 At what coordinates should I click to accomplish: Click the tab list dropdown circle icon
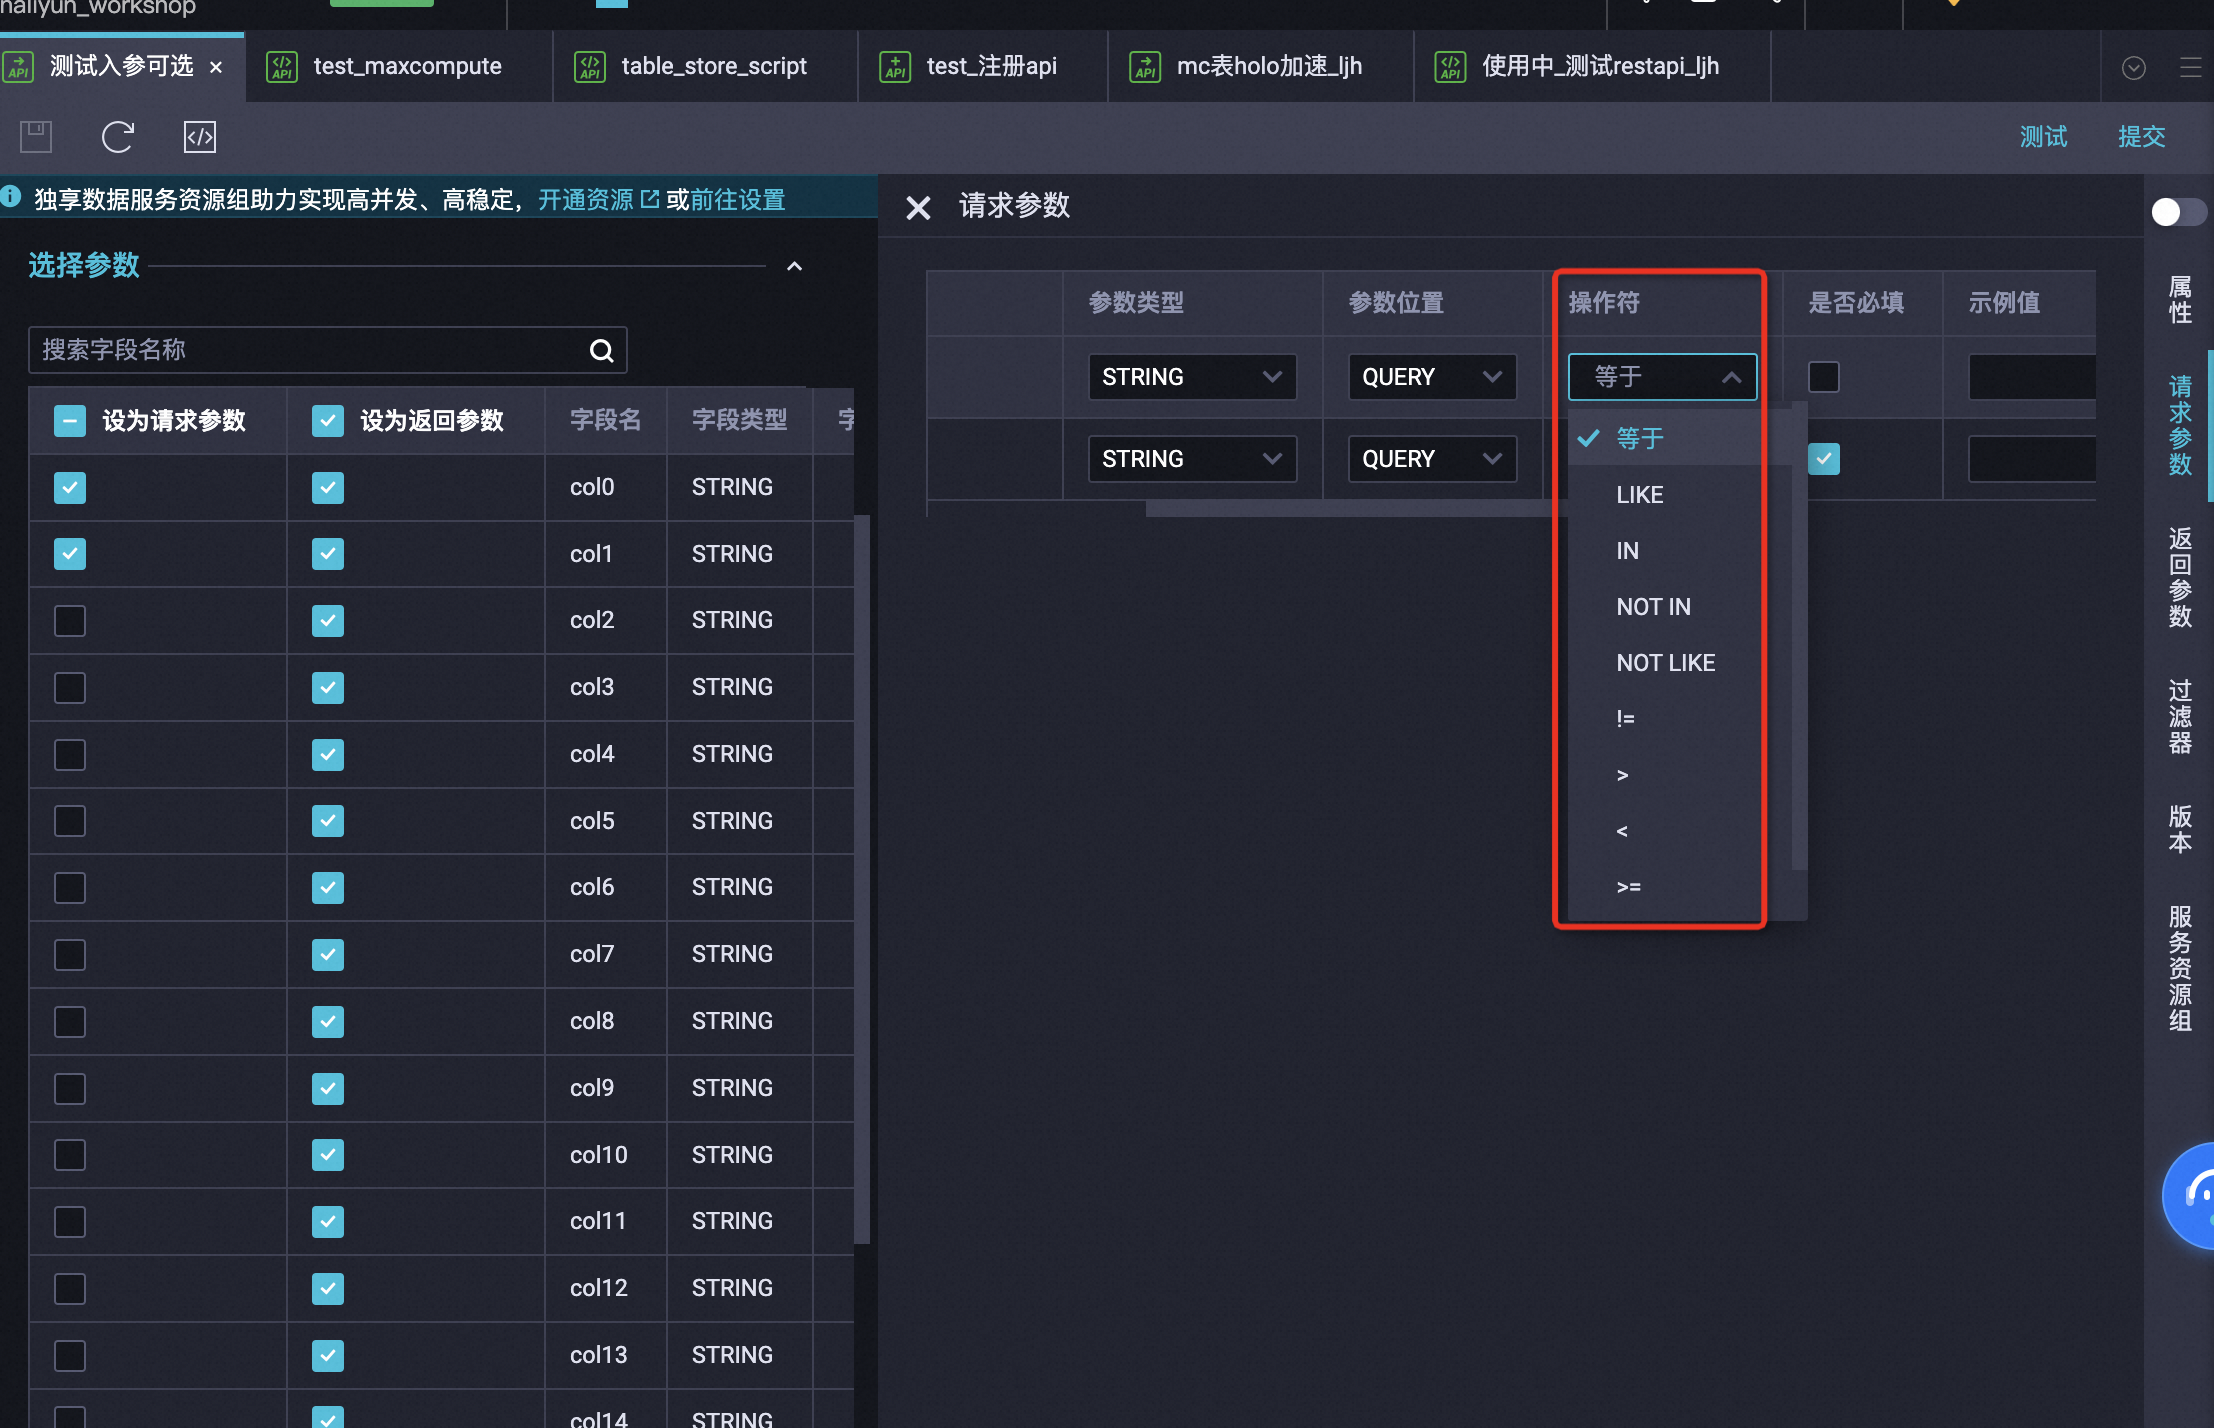[2134, 67]
